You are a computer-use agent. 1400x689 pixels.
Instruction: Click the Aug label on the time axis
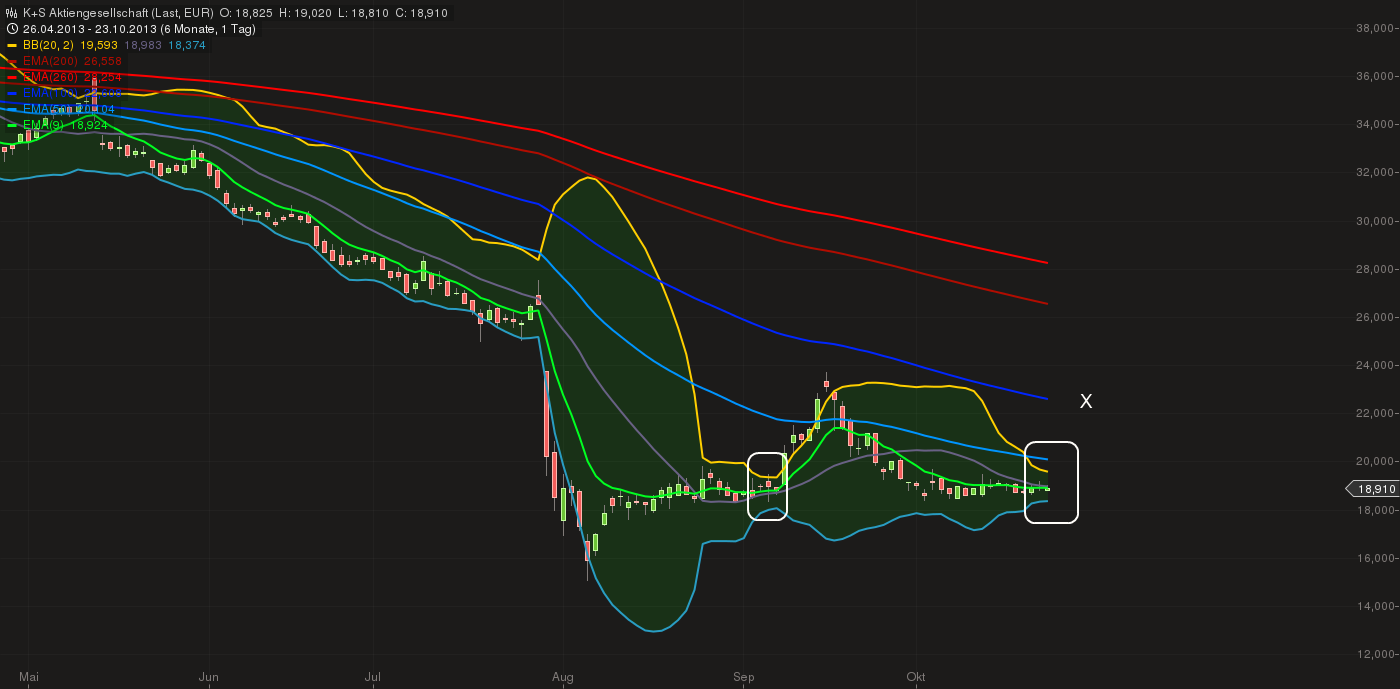coord(563,677)
